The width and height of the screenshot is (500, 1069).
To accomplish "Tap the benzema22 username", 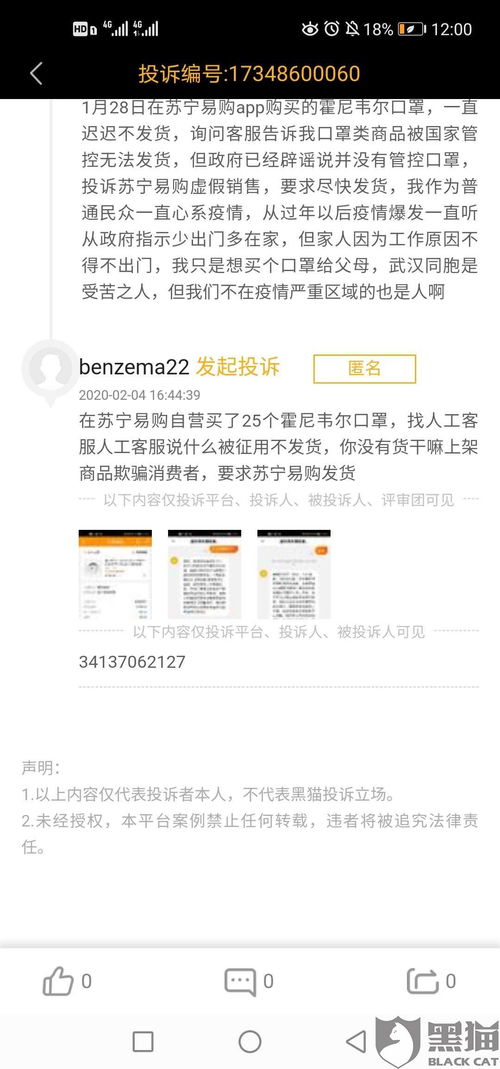I will point(134,367).
